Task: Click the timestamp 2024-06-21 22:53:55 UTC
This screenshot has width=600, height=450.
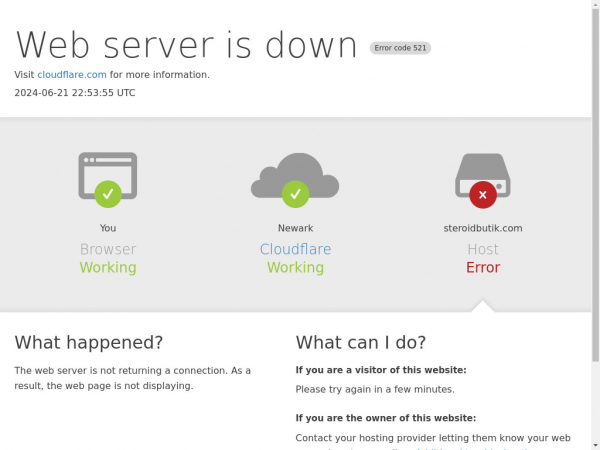Action: click(75, 93)
